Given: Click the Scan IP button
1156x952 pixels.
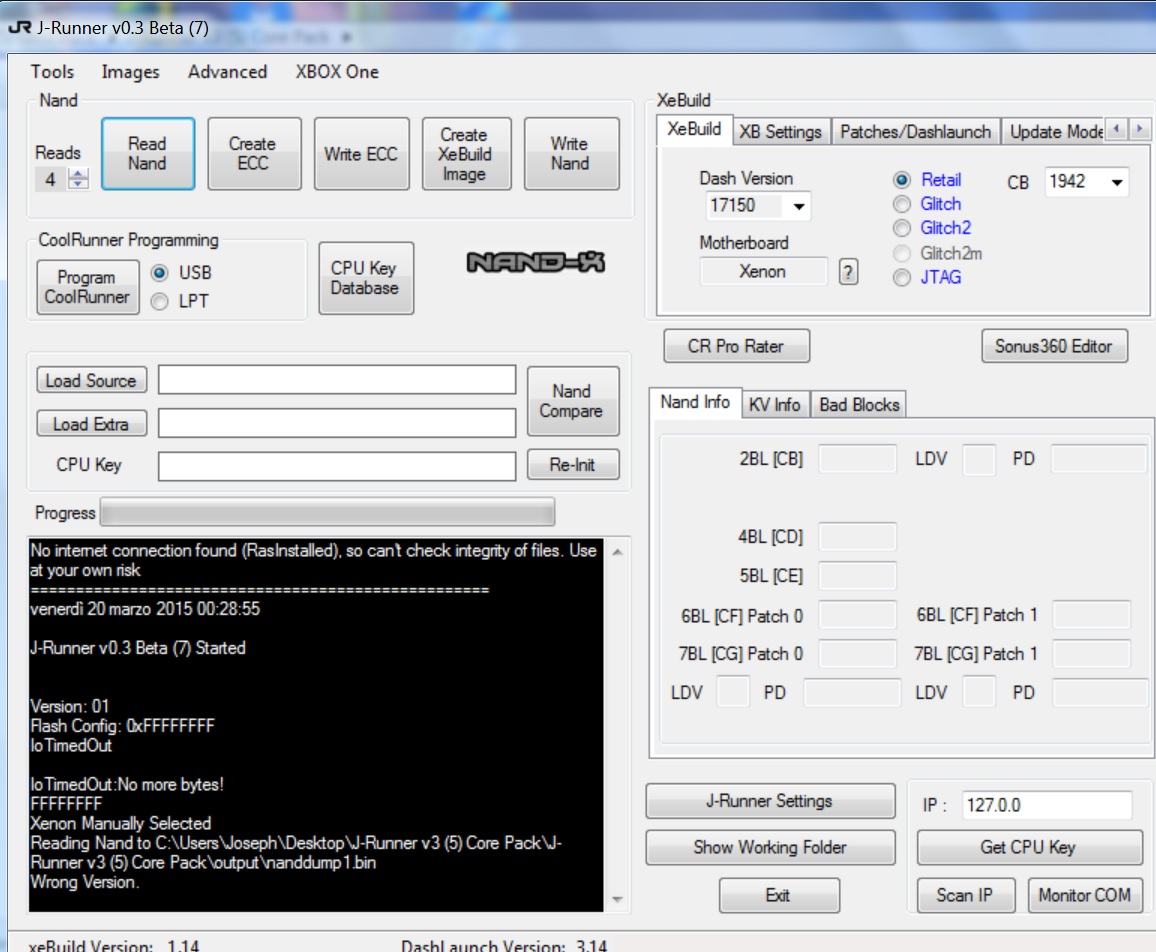Looking at the screenshot, I should [966, 895].
